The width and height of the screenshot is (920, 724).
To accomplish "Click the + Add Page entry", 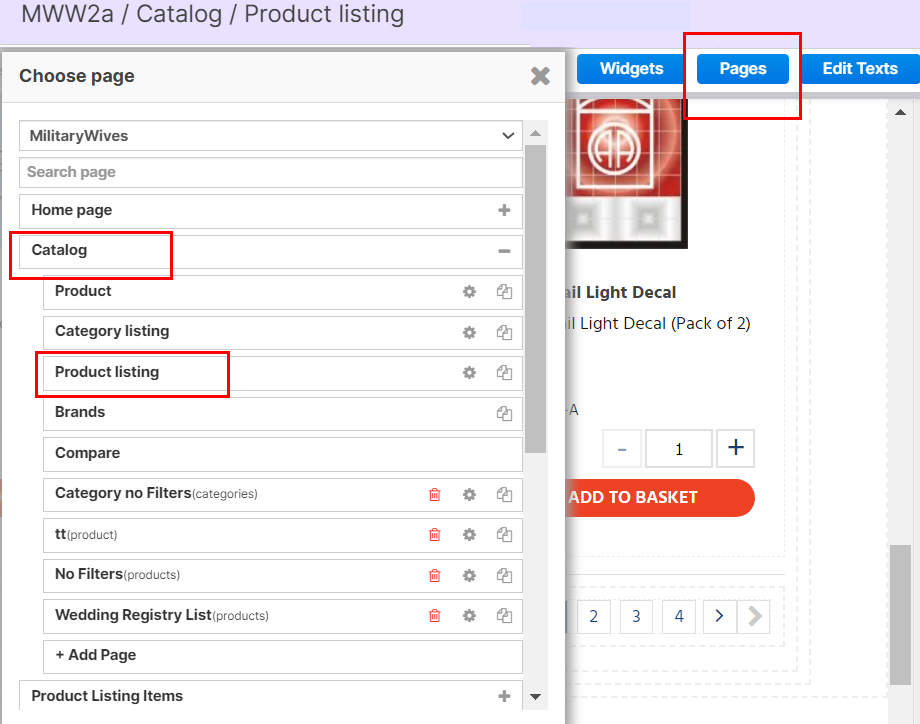I will click(282, 655).
